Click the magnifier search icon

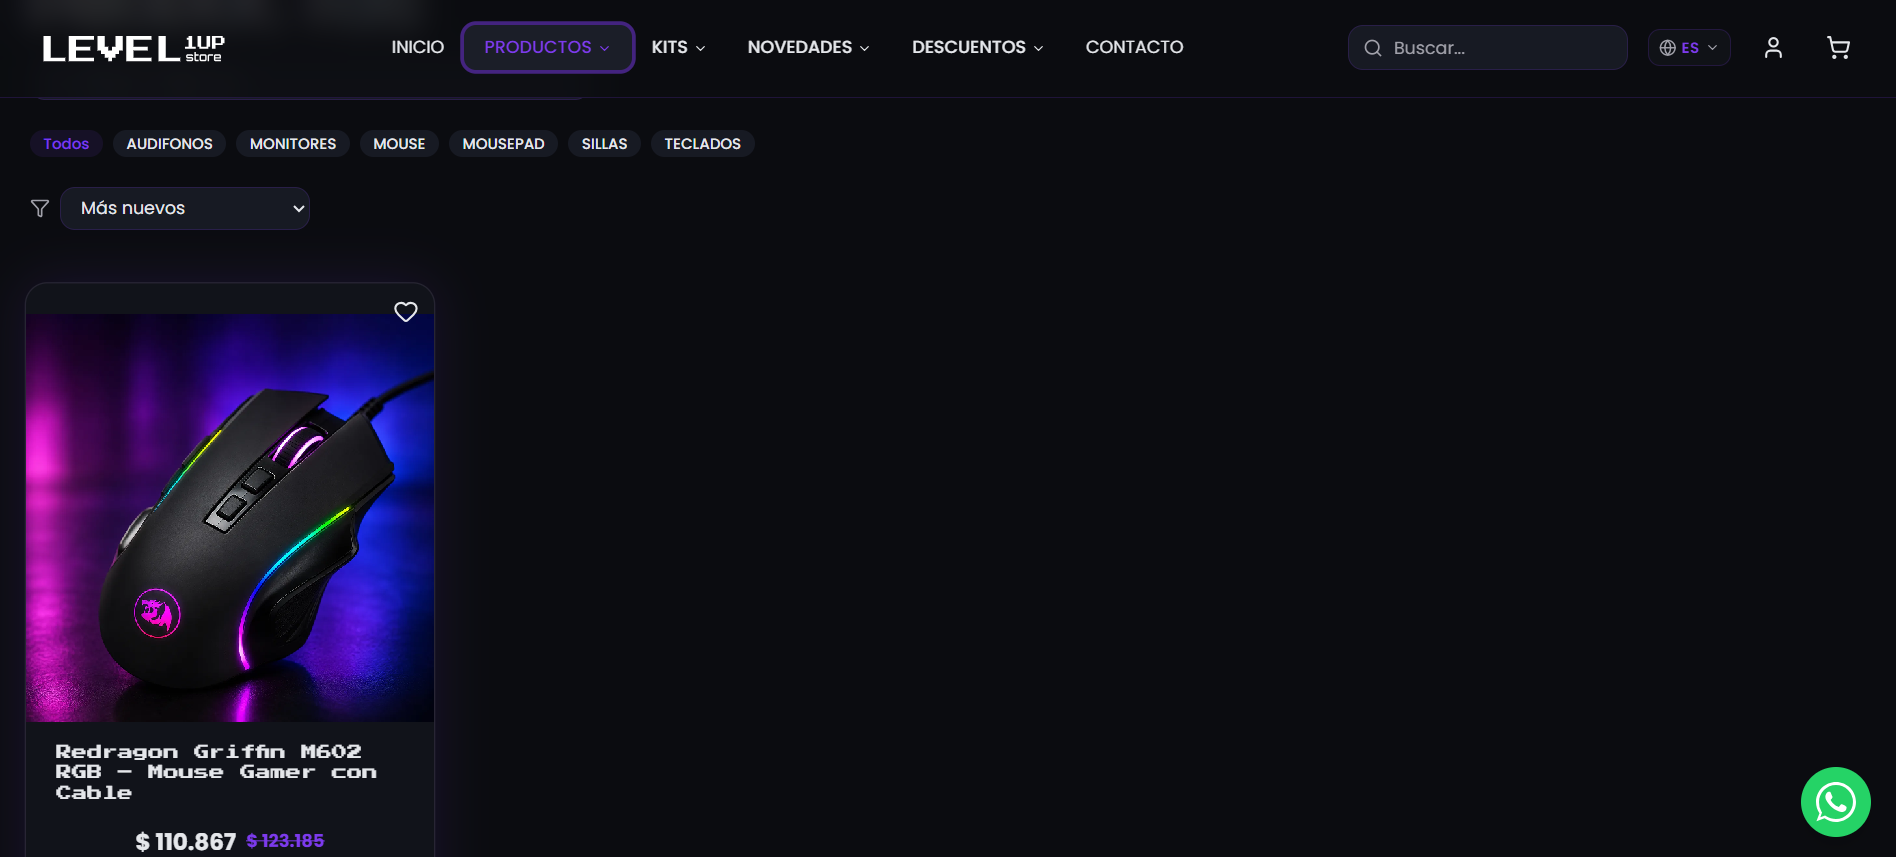click(1373, 48)
